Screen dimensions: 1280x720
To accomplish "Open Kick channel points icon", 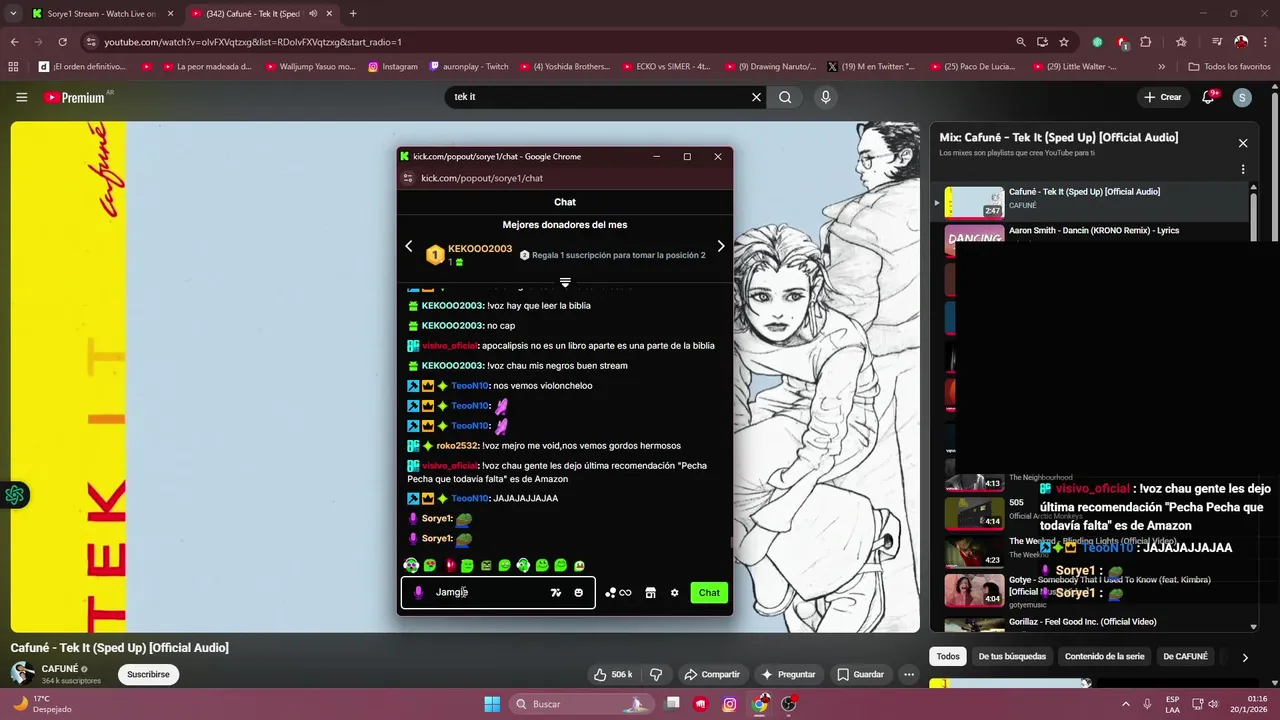I will click(617, 593).
